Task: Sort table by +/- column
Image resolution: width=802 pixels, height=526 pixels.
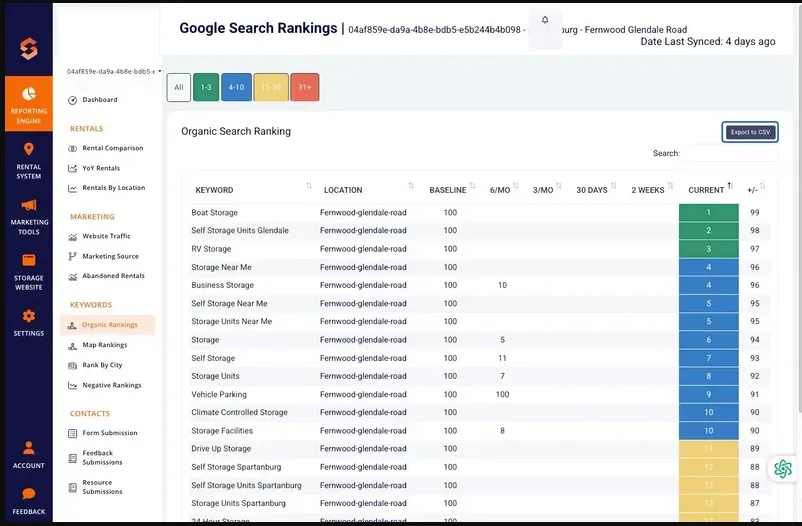Action: coord(763,186)
